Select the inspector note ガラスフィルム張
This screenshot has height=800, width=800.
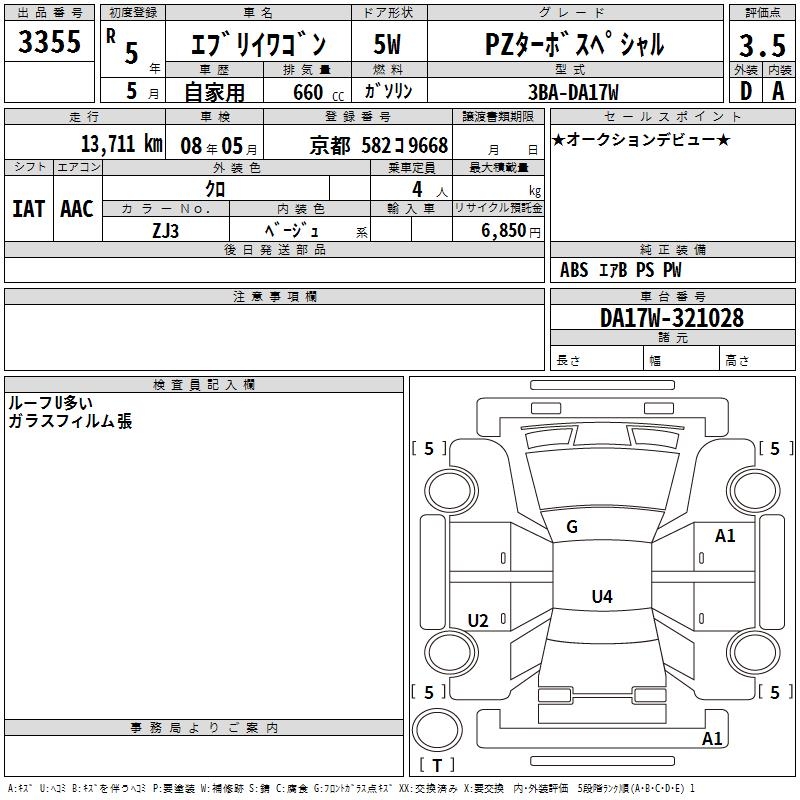pos(70,421)
